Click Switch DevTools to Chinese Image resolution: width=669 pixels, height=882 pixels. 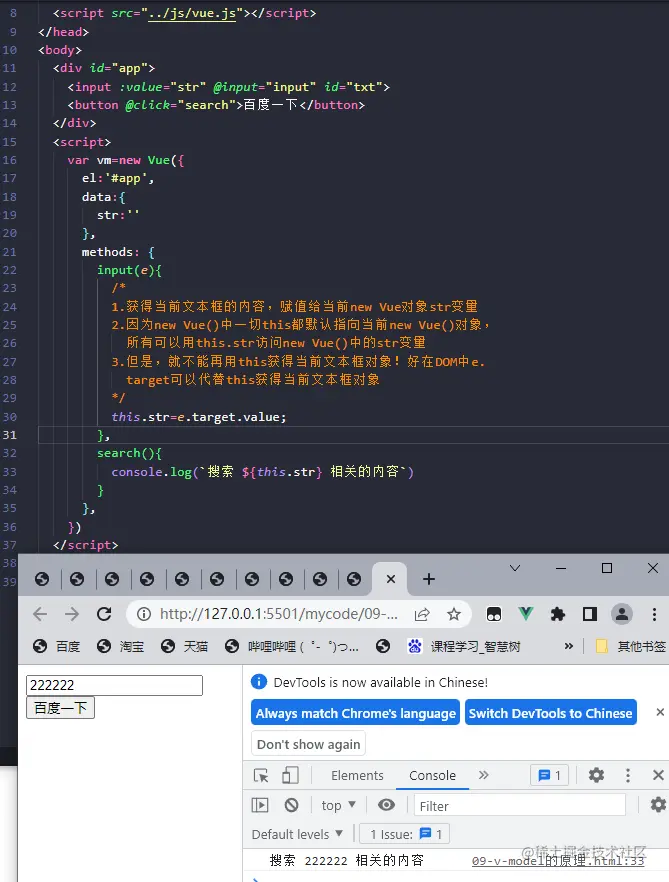[x=550, y=713]
